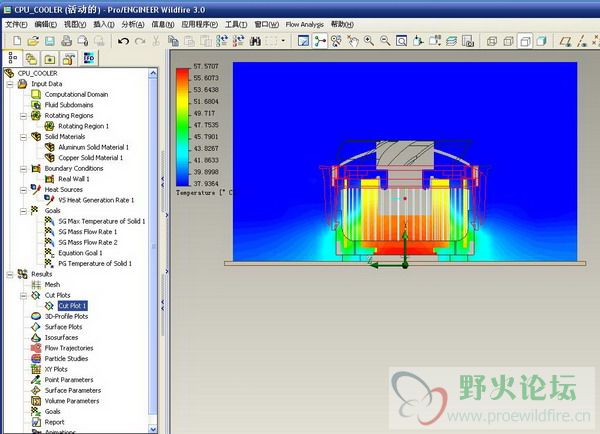Open the Flow Analysis menu

pyautogui.click(x=304, y=23)
